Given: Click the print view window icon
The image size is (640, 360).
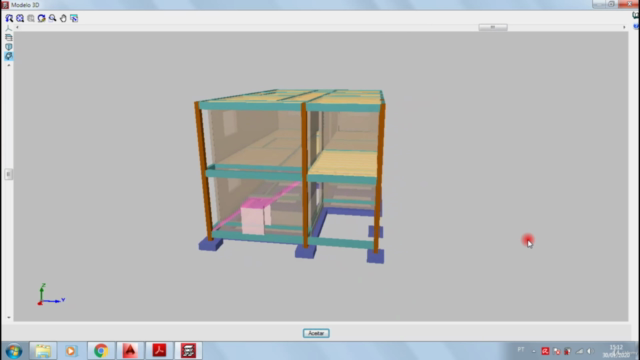Looking at the screenshot, I should pyautogui.click(x=74, y=18).
